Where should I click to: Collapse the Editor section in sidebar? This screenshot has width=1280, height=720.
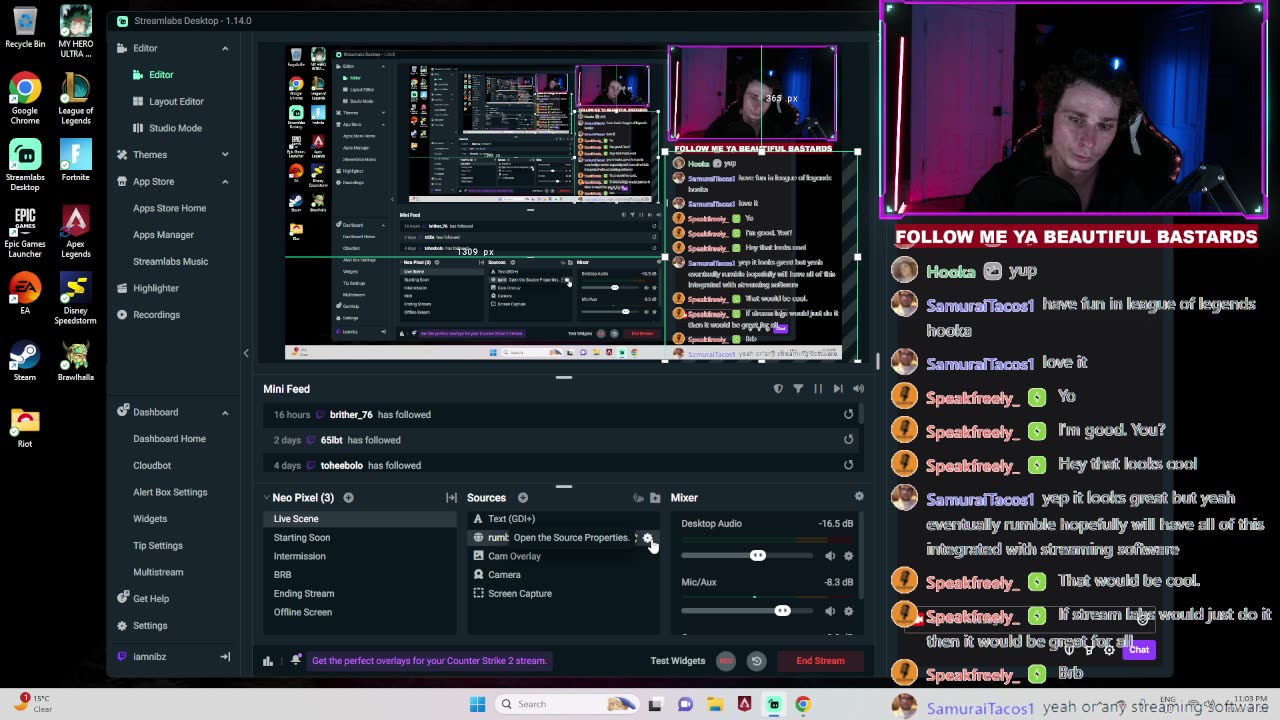pyautogui.click(x=225, y=48)
